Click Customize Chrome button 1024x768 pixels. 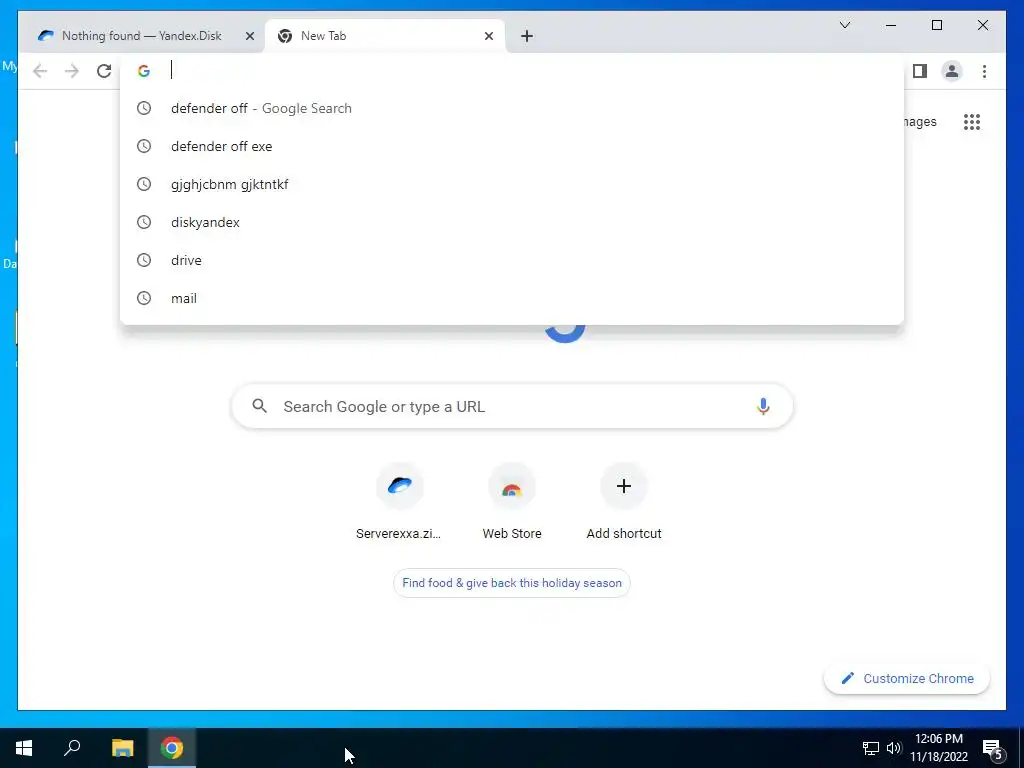pos(907,679)
